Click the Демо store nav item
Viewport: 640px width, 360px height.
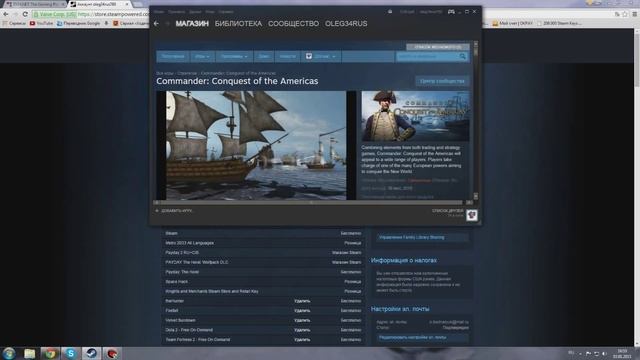point(264,56)
